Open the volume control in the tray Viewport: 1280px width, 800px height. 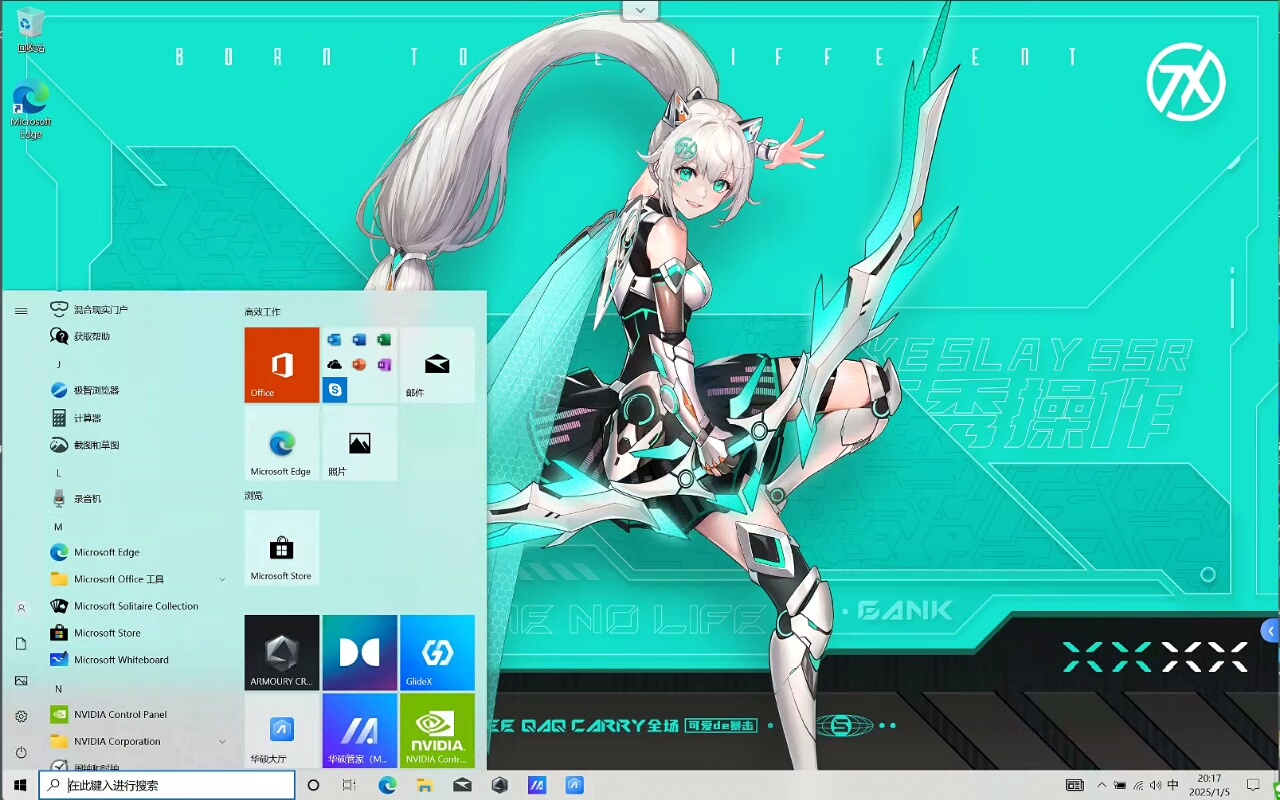pos(1156,785)
